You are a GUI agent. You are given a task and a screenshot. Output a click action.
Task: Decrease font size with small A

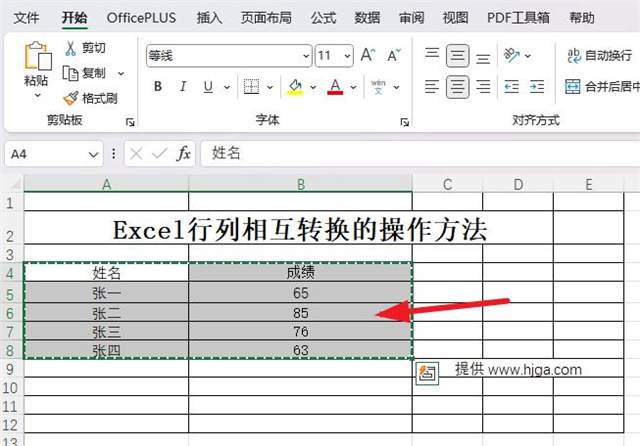pos(394,55)
